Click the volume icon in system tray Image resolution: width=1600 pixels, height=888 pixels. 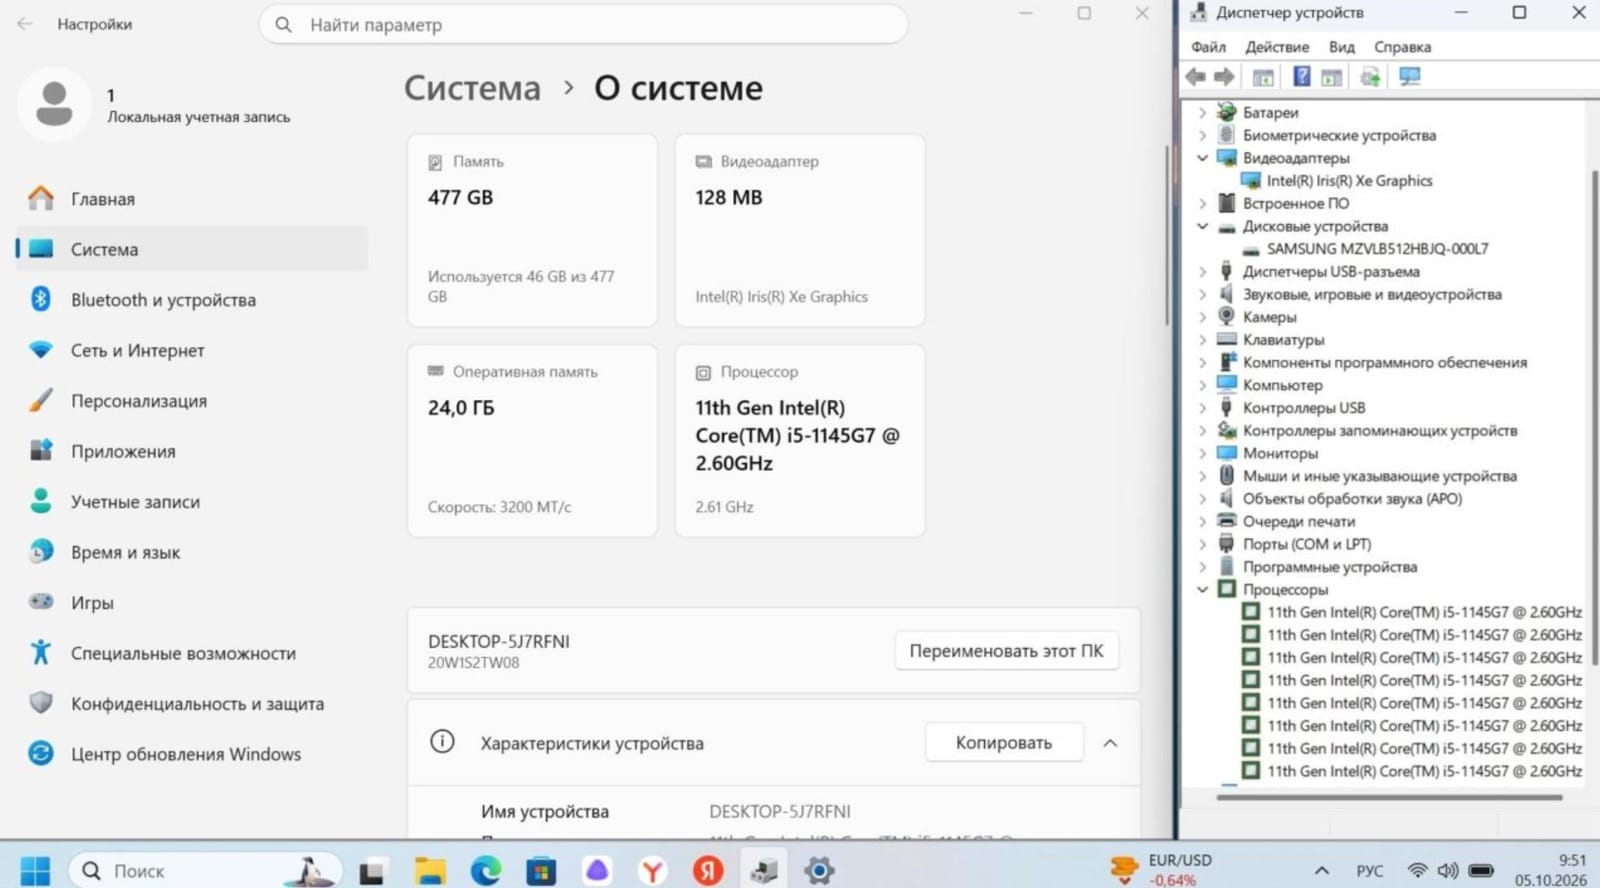(1448, 871)
